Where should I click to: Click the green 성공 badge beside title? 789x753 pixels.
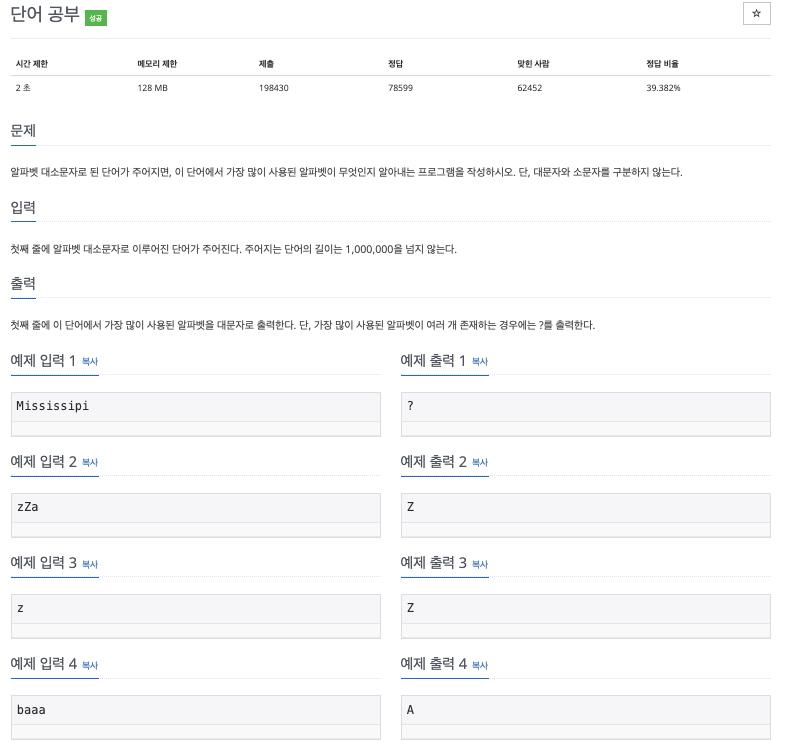point(96,18)
